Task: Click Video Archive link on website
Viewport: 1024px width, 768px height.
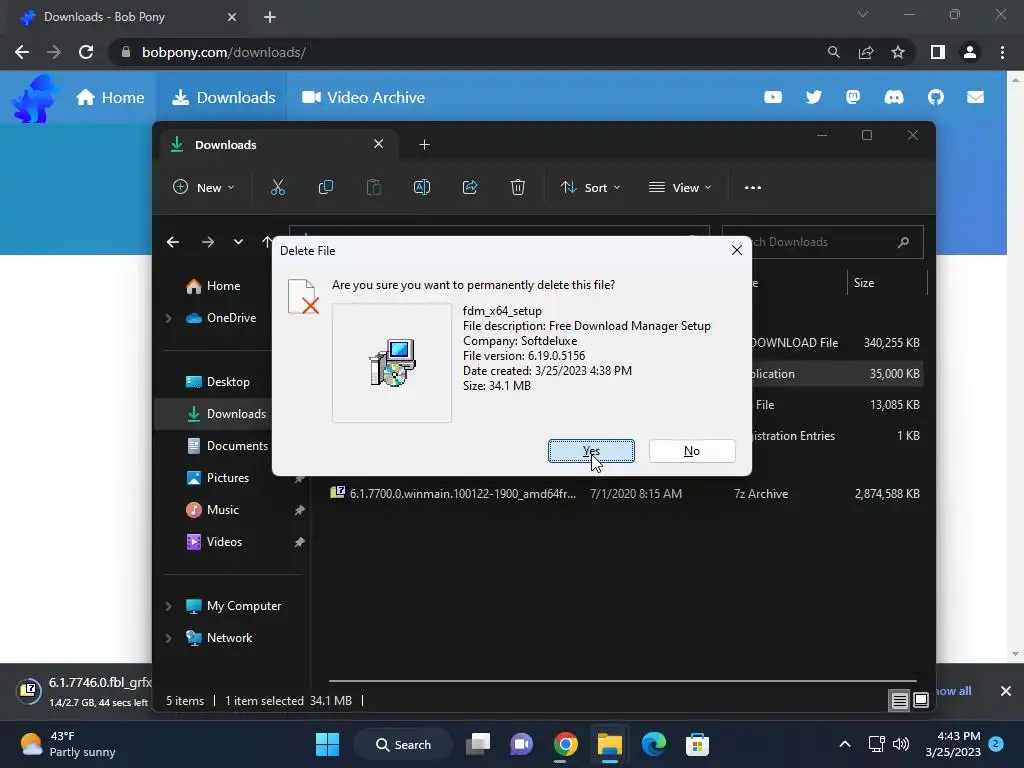Action: [x=363, y=97]
